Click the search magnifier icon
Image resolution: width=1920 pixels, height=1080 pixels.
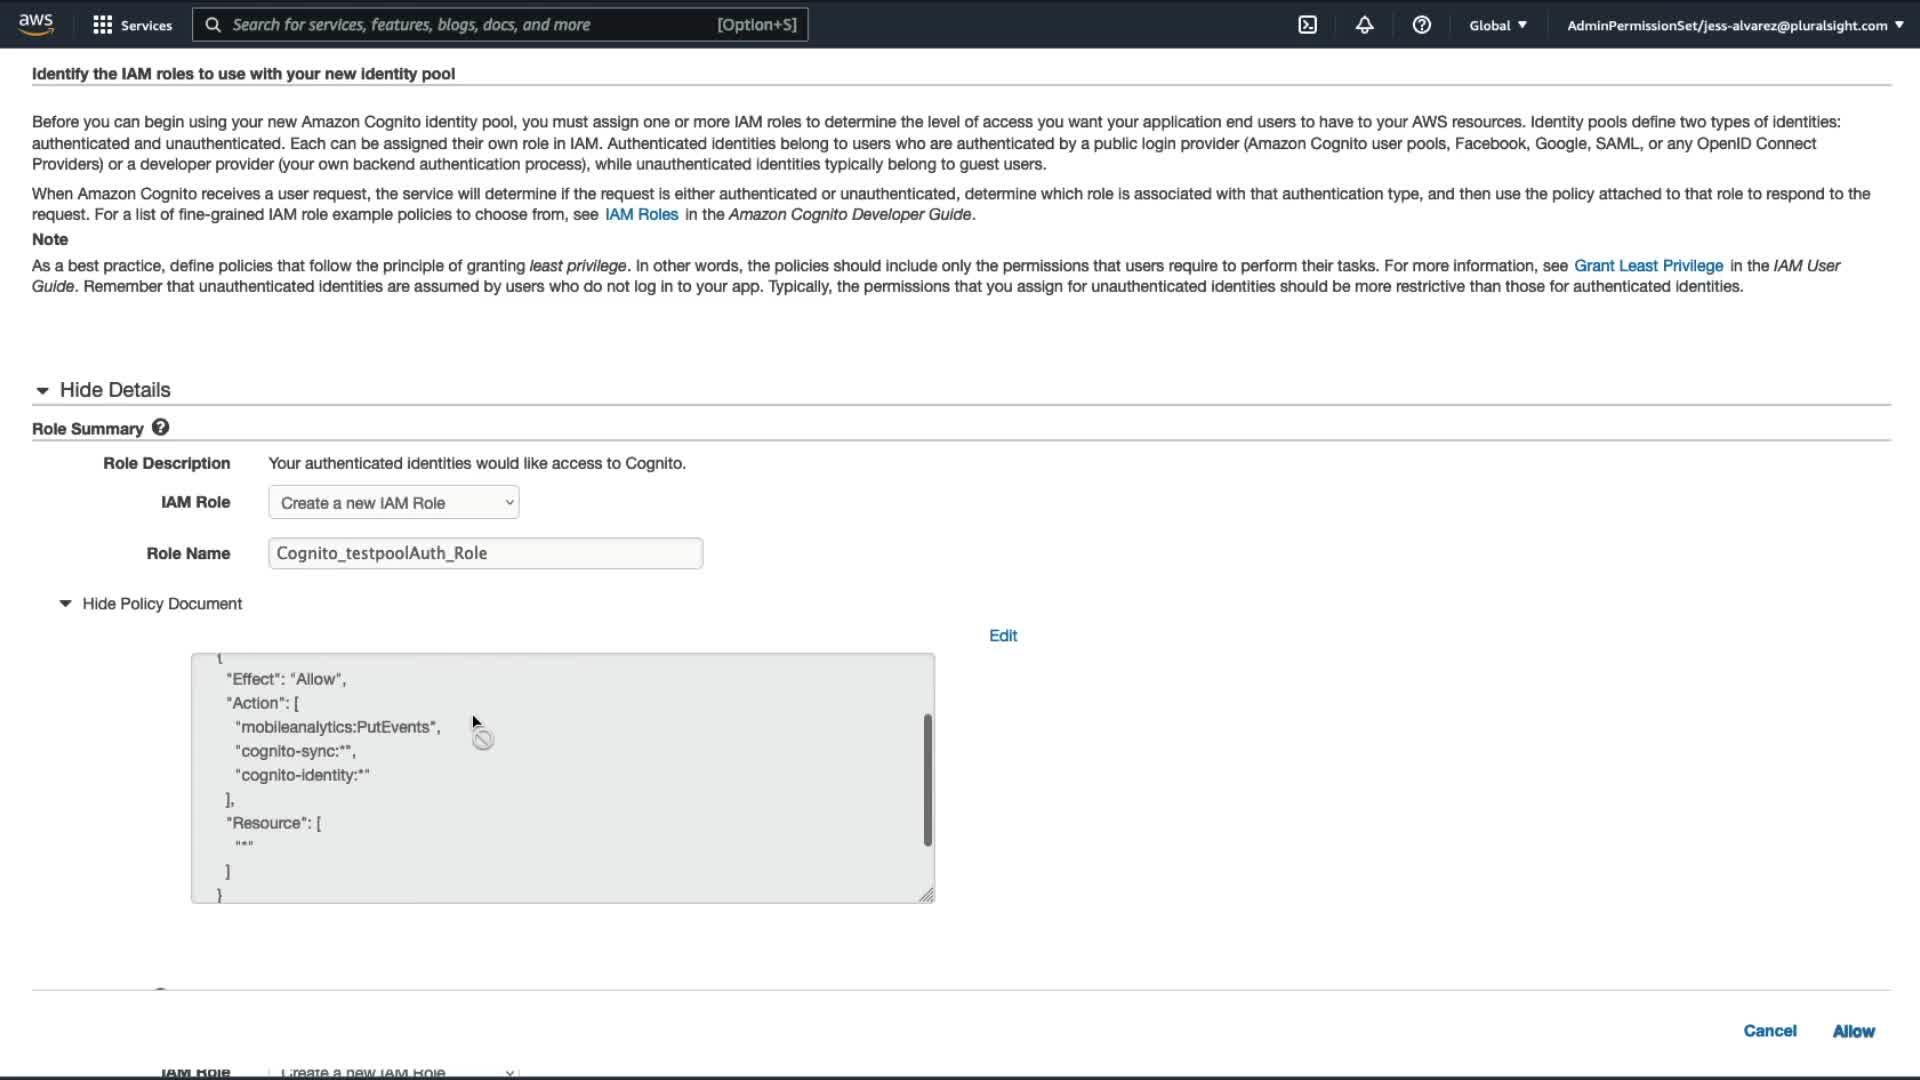click(213, 25)
